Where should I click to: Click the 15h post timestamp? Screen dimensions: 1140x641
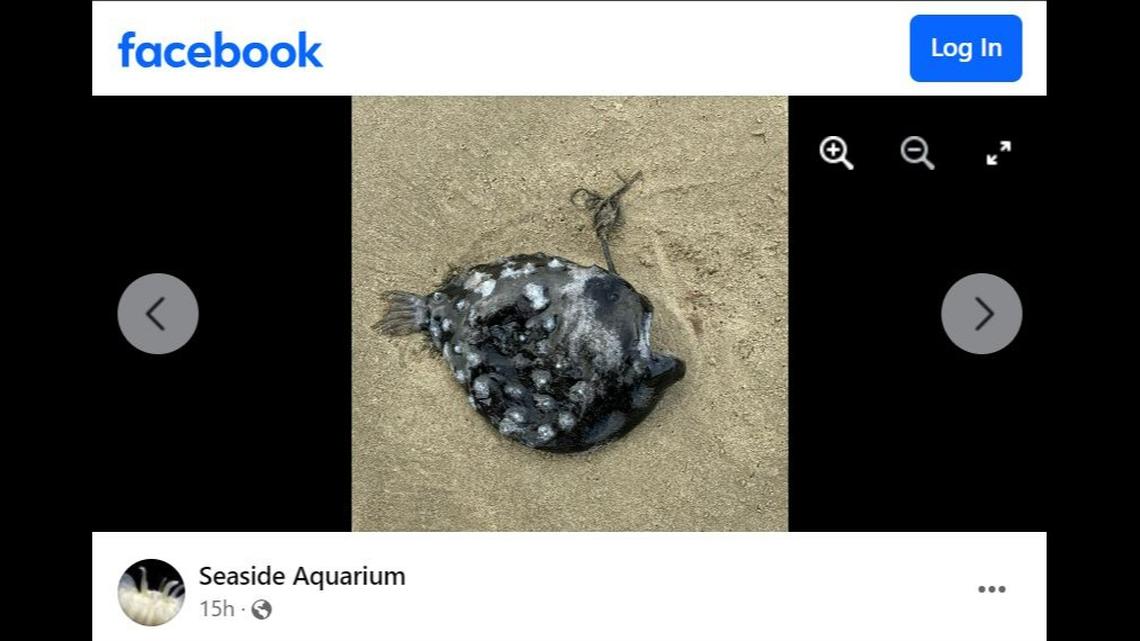[x=217, y=608]
